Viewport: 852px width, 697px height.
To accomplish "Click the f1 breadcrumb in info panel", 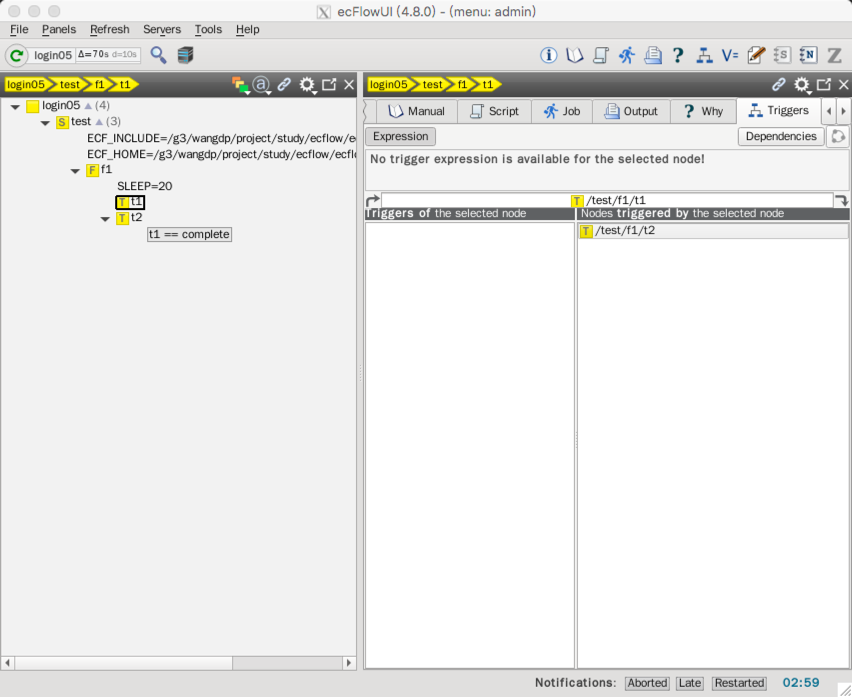I will click(x=462, y=85).
